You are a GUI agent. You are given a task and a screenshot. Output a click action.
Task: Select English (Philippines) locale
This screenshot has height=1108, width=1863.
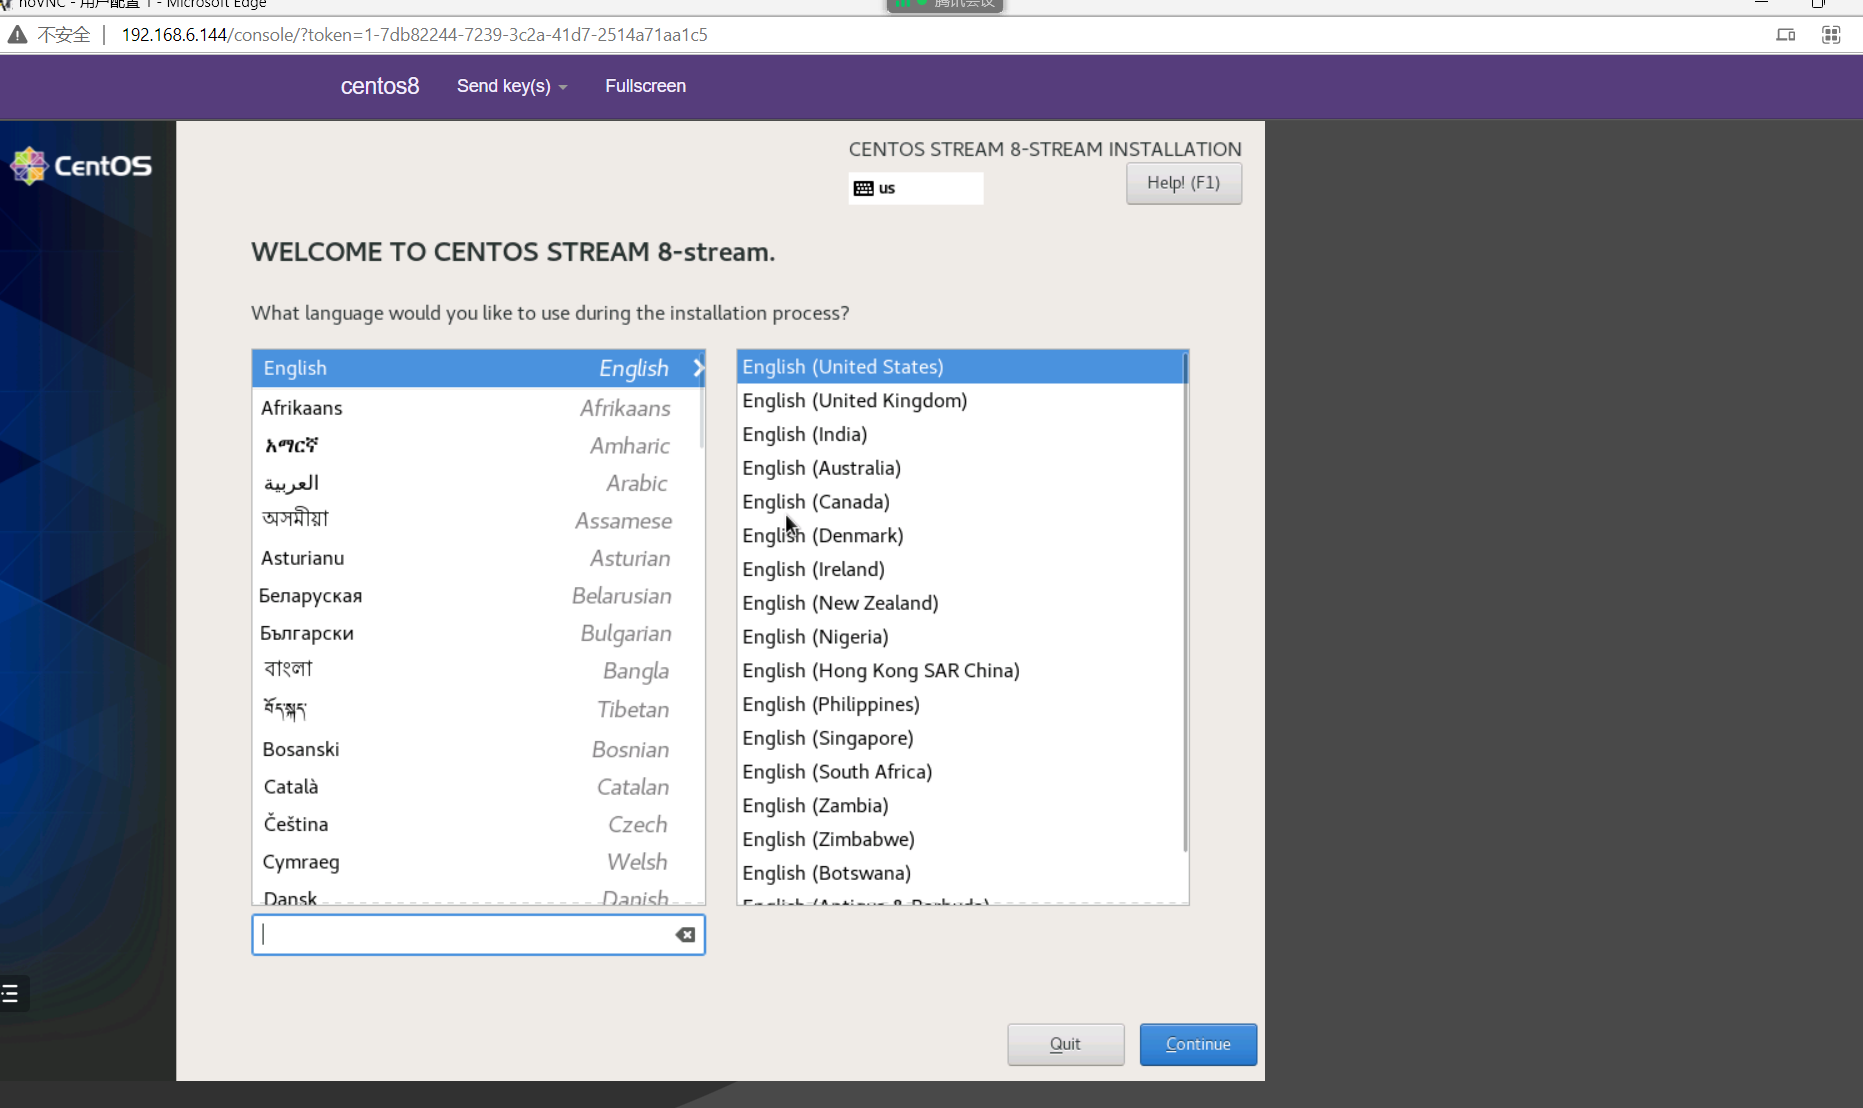(960, 705)
